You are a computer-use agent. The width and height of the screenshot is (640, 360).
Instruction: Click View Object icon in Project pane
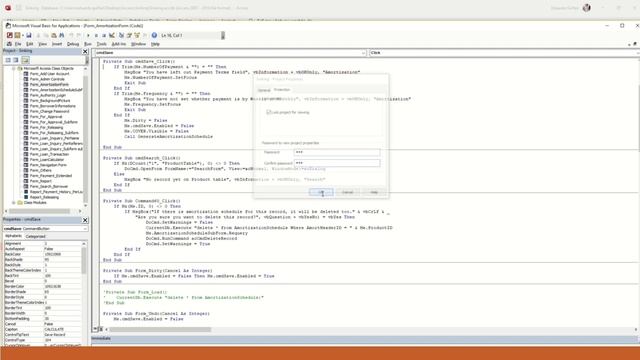pos(16,60)
